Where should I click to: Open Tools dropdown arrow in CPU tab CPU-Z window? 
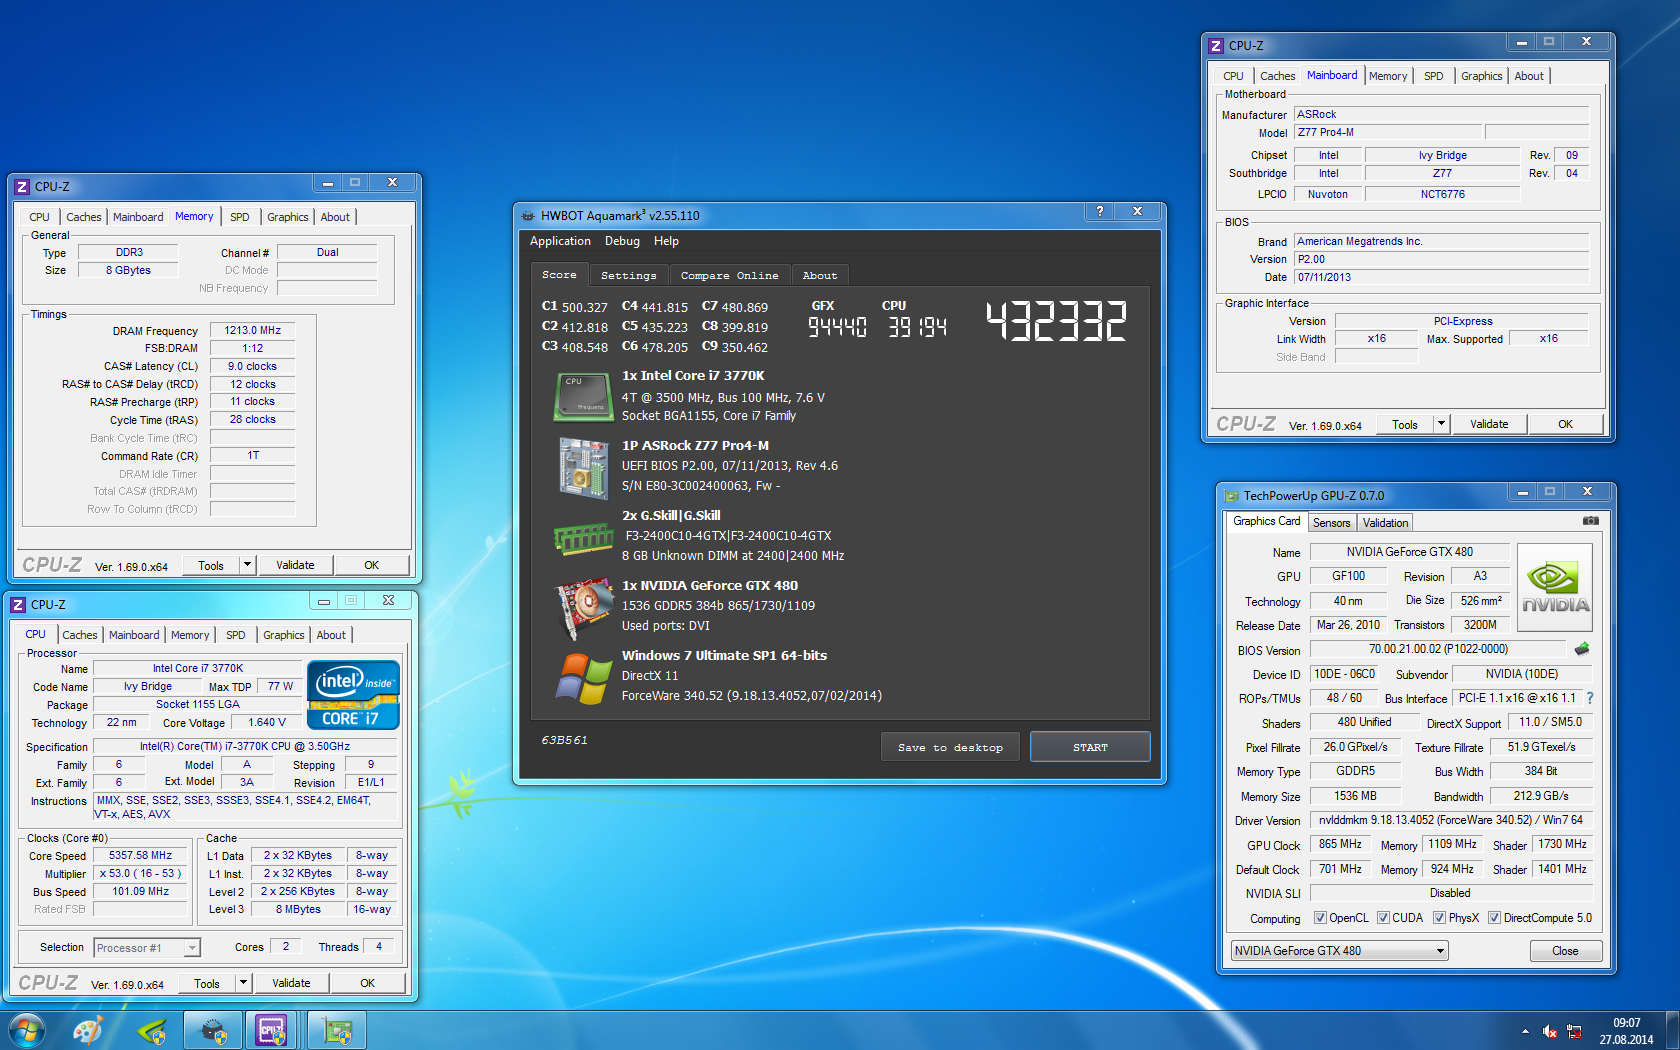(243, 983)
